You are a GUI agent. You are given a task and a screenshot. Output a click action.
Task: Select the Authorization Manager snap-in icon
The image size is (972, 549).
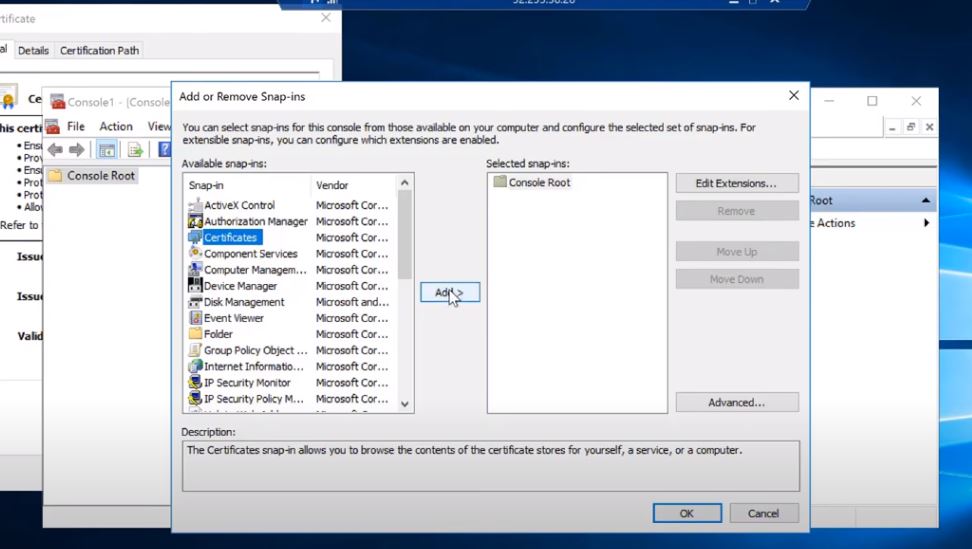click(x=195, y=221)
